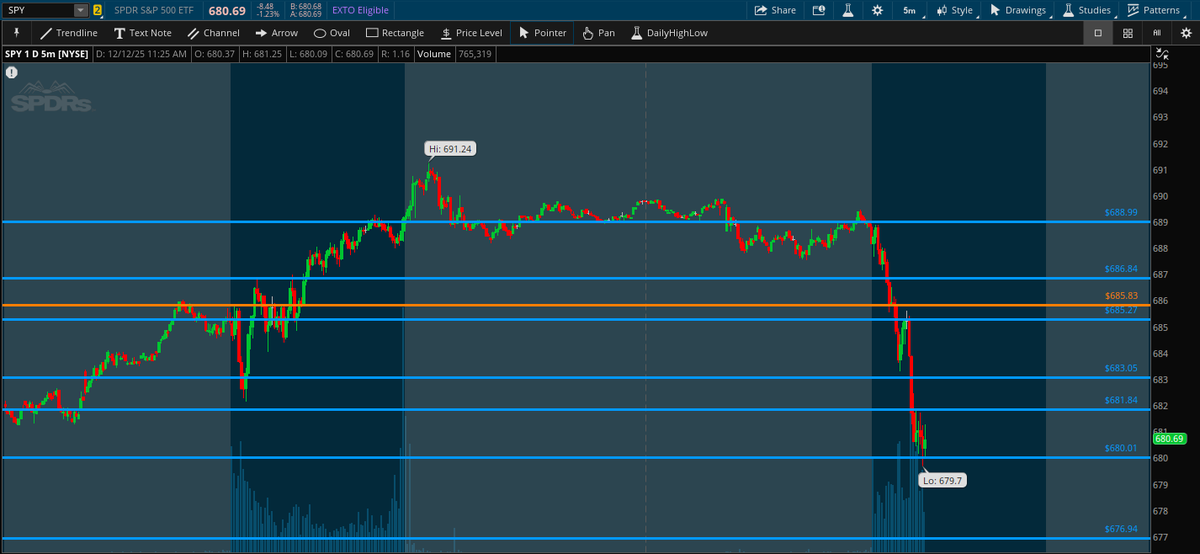Open chart settings gear in top bar
Viewport: 1200px width, 554px height.
877,10
